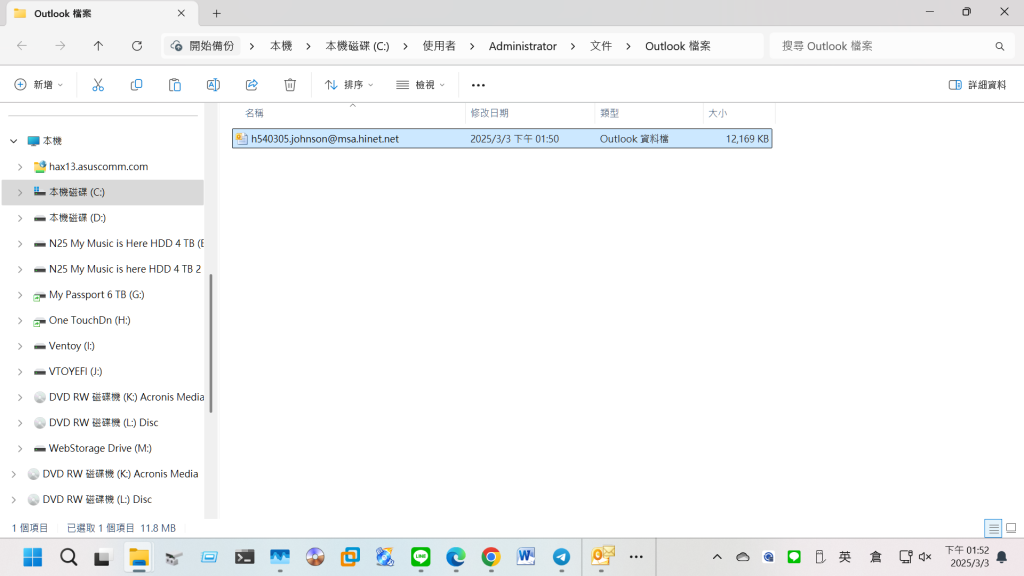
Task: Open the See more ellipsis menu
Action: pyautogui.click(x=478, y=85)
